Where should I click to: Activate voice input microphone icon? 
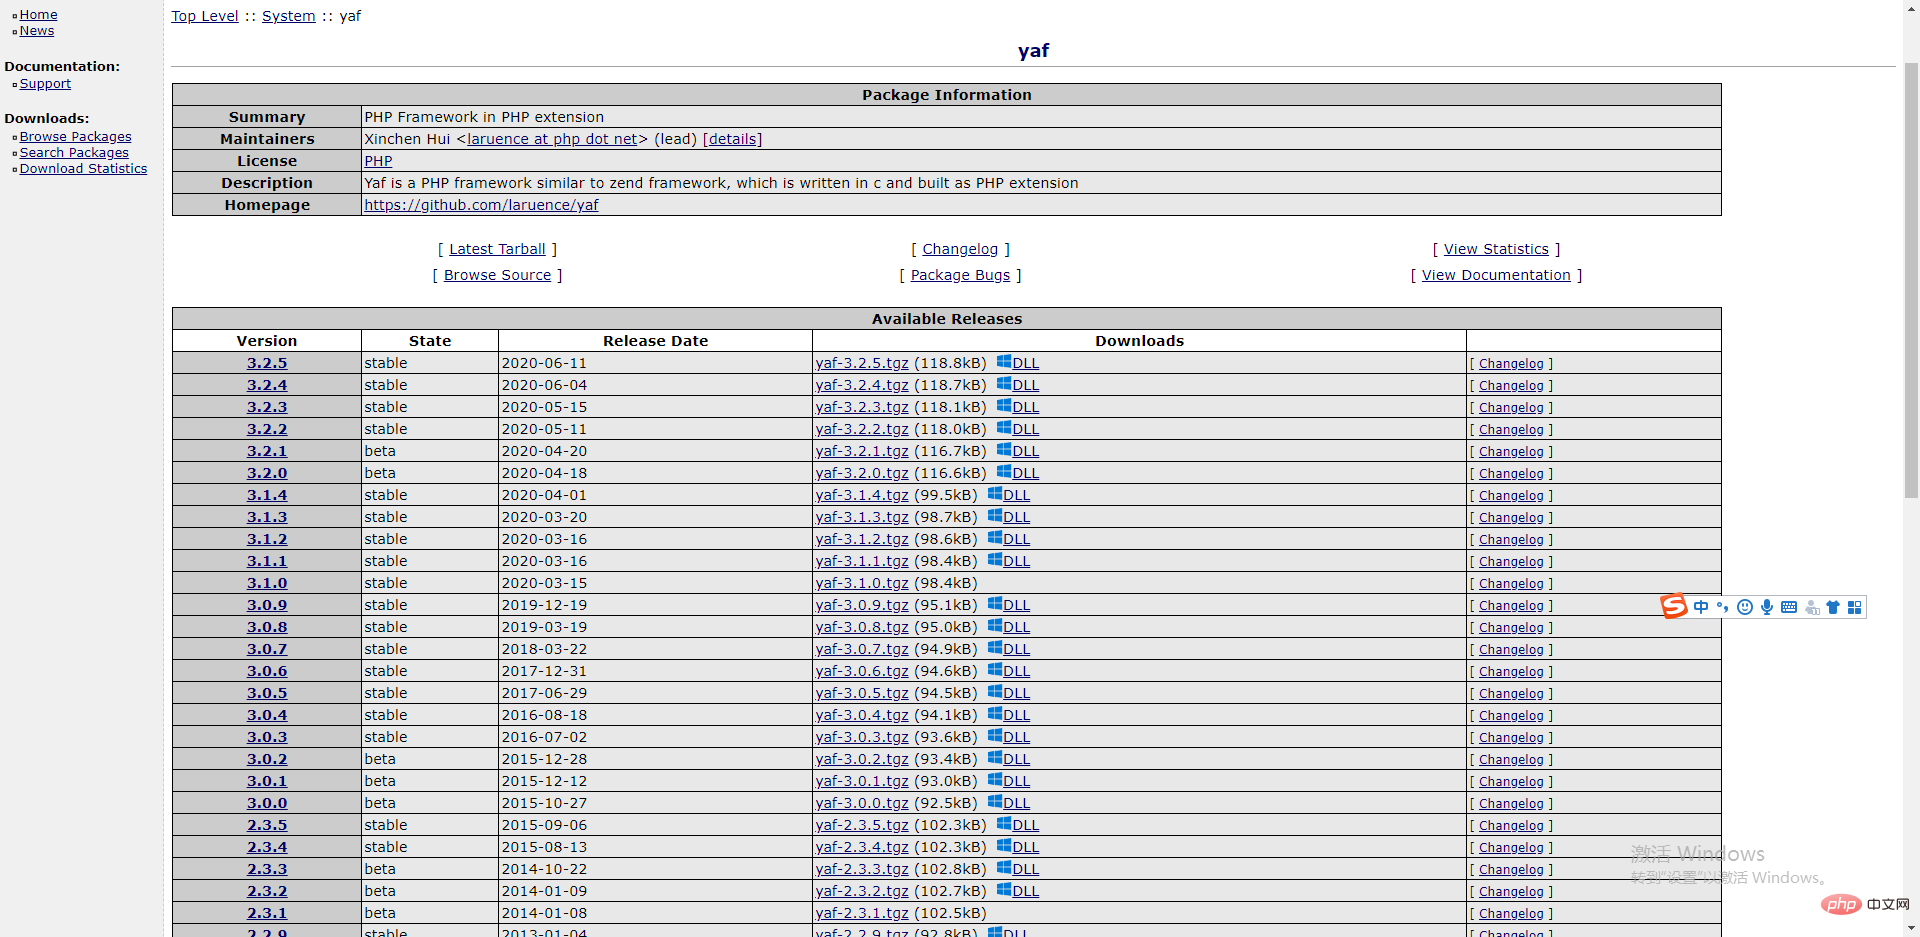point(1767,607)
